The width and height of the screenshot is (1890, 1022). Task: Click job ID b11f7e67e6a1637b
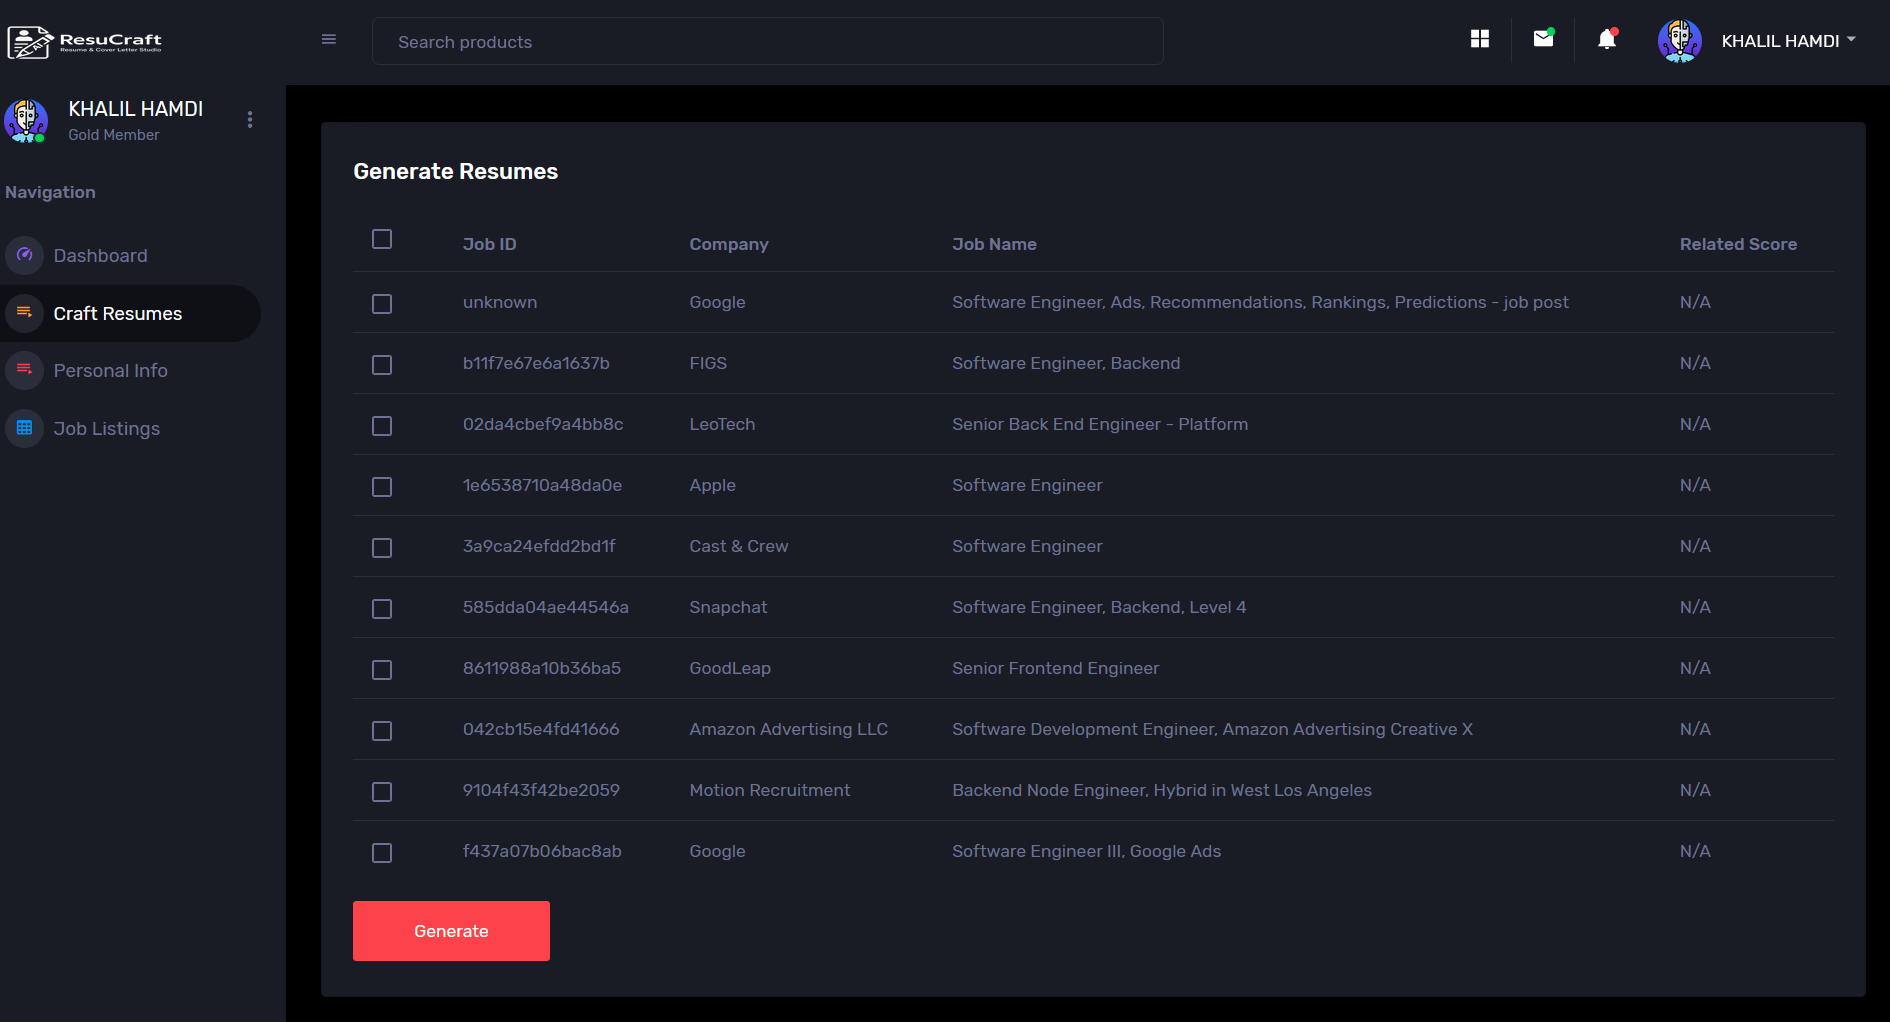(536, 363)
